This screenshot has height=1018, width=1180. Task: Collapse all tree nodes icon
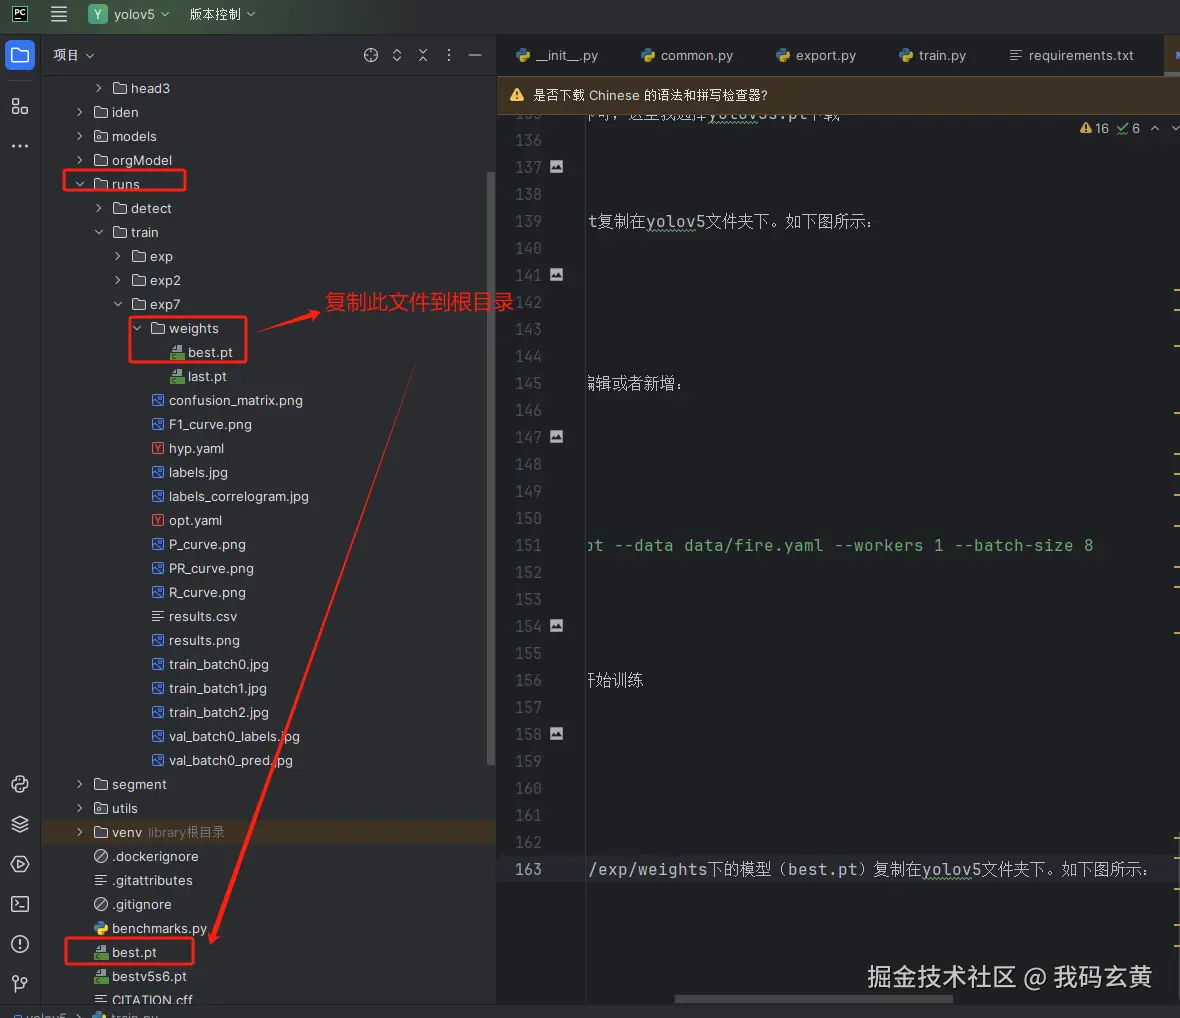tap(423, 55)
